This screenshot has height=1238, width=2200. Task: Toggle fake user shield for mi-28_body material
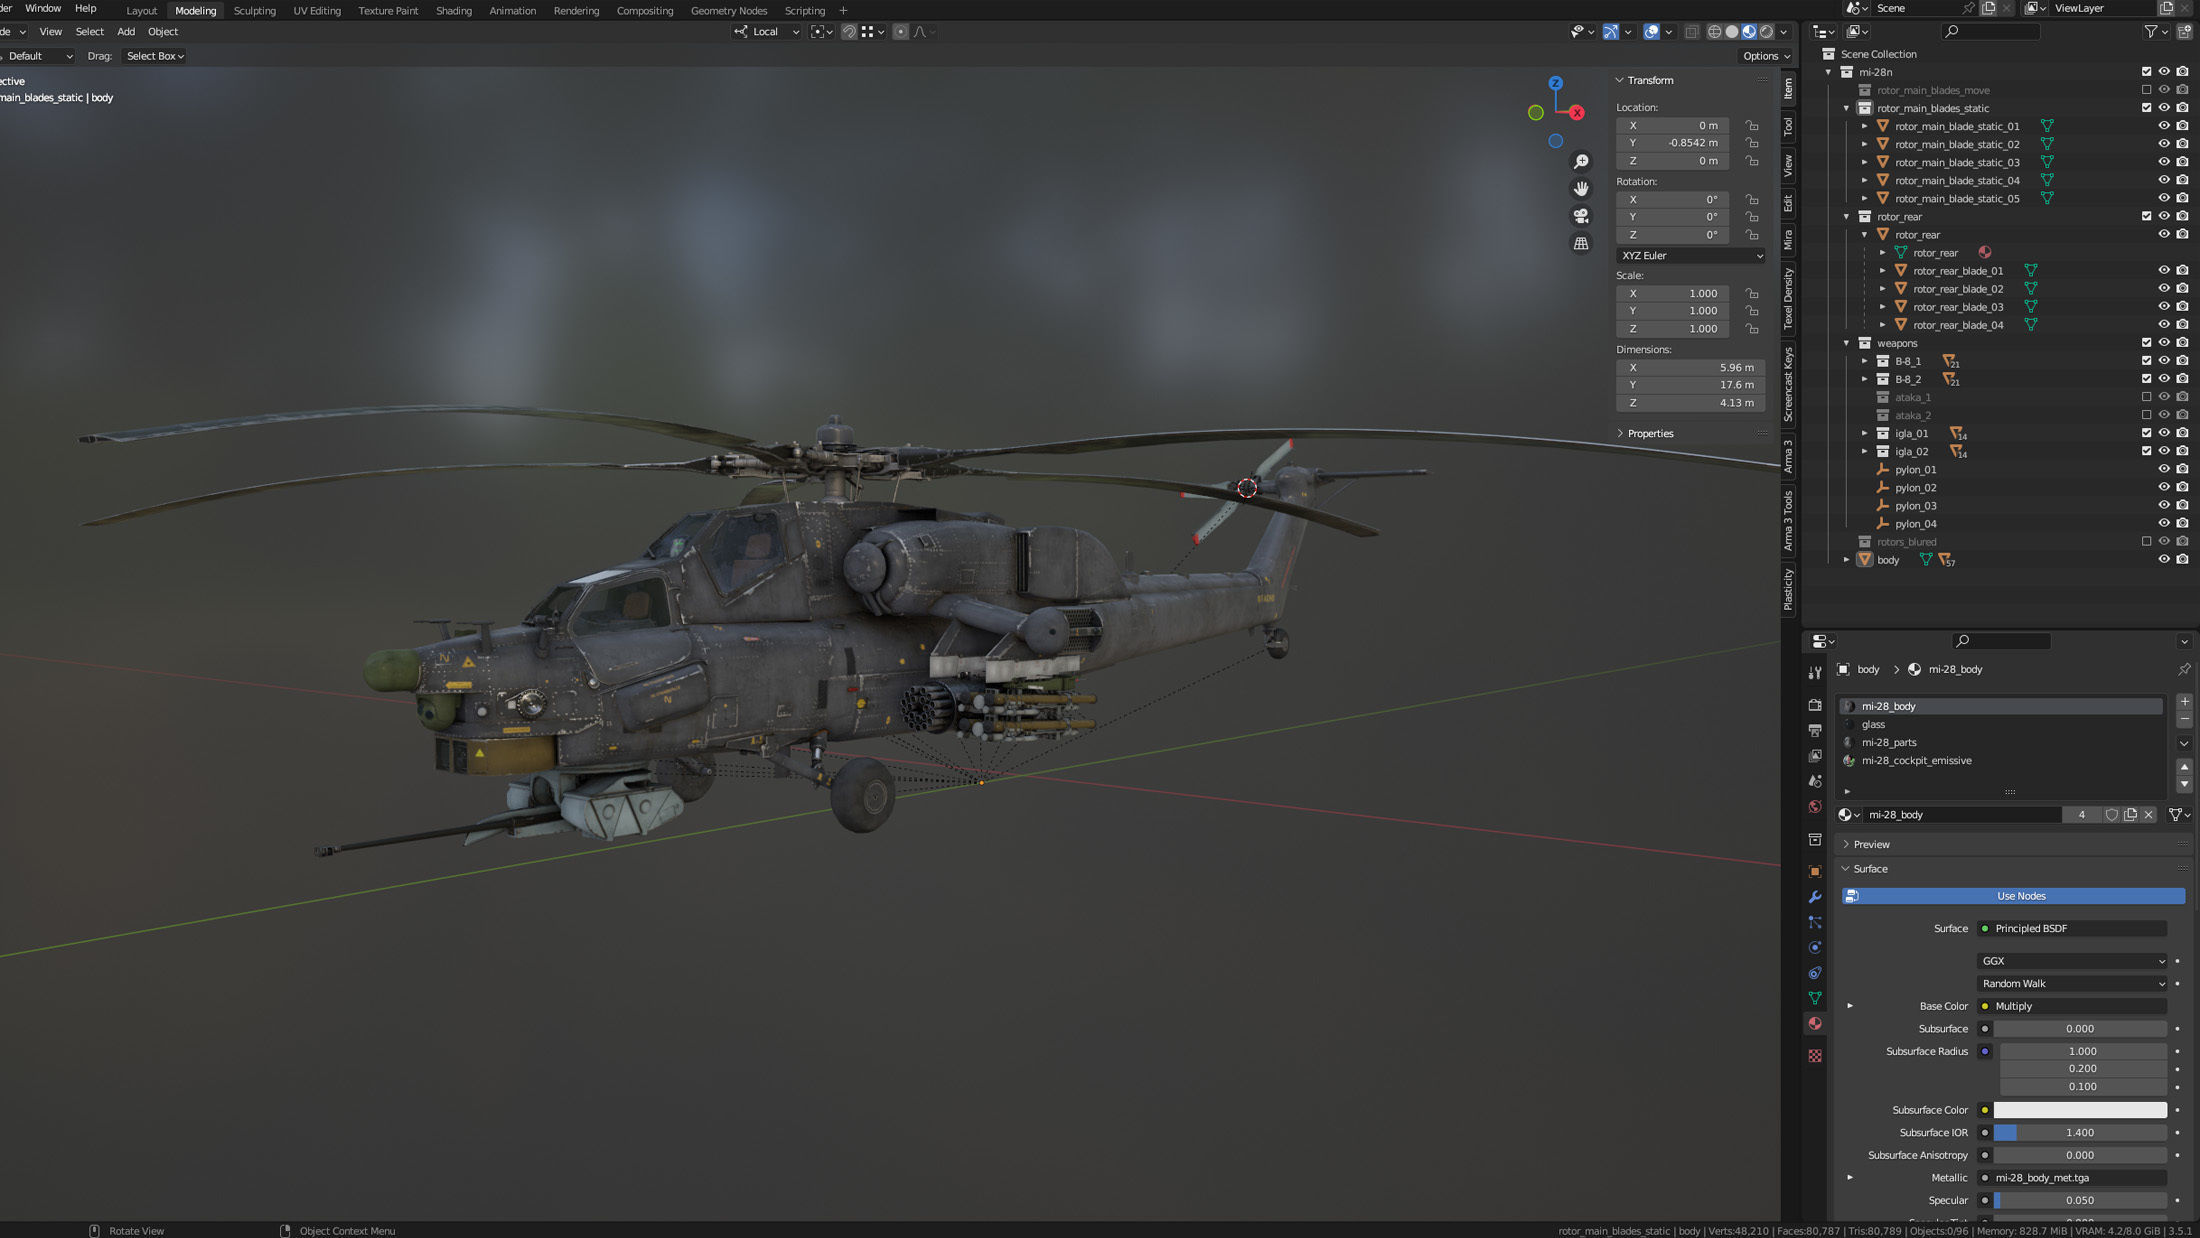pos(2112,815)
